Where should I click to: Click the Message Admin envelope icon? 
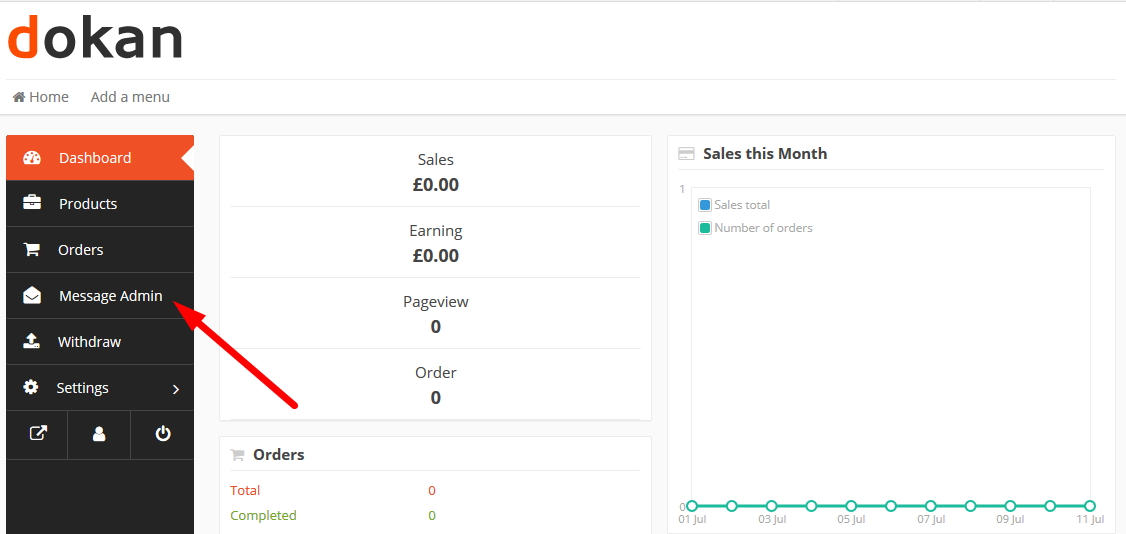pyautogui.click(x=32, y=296)
